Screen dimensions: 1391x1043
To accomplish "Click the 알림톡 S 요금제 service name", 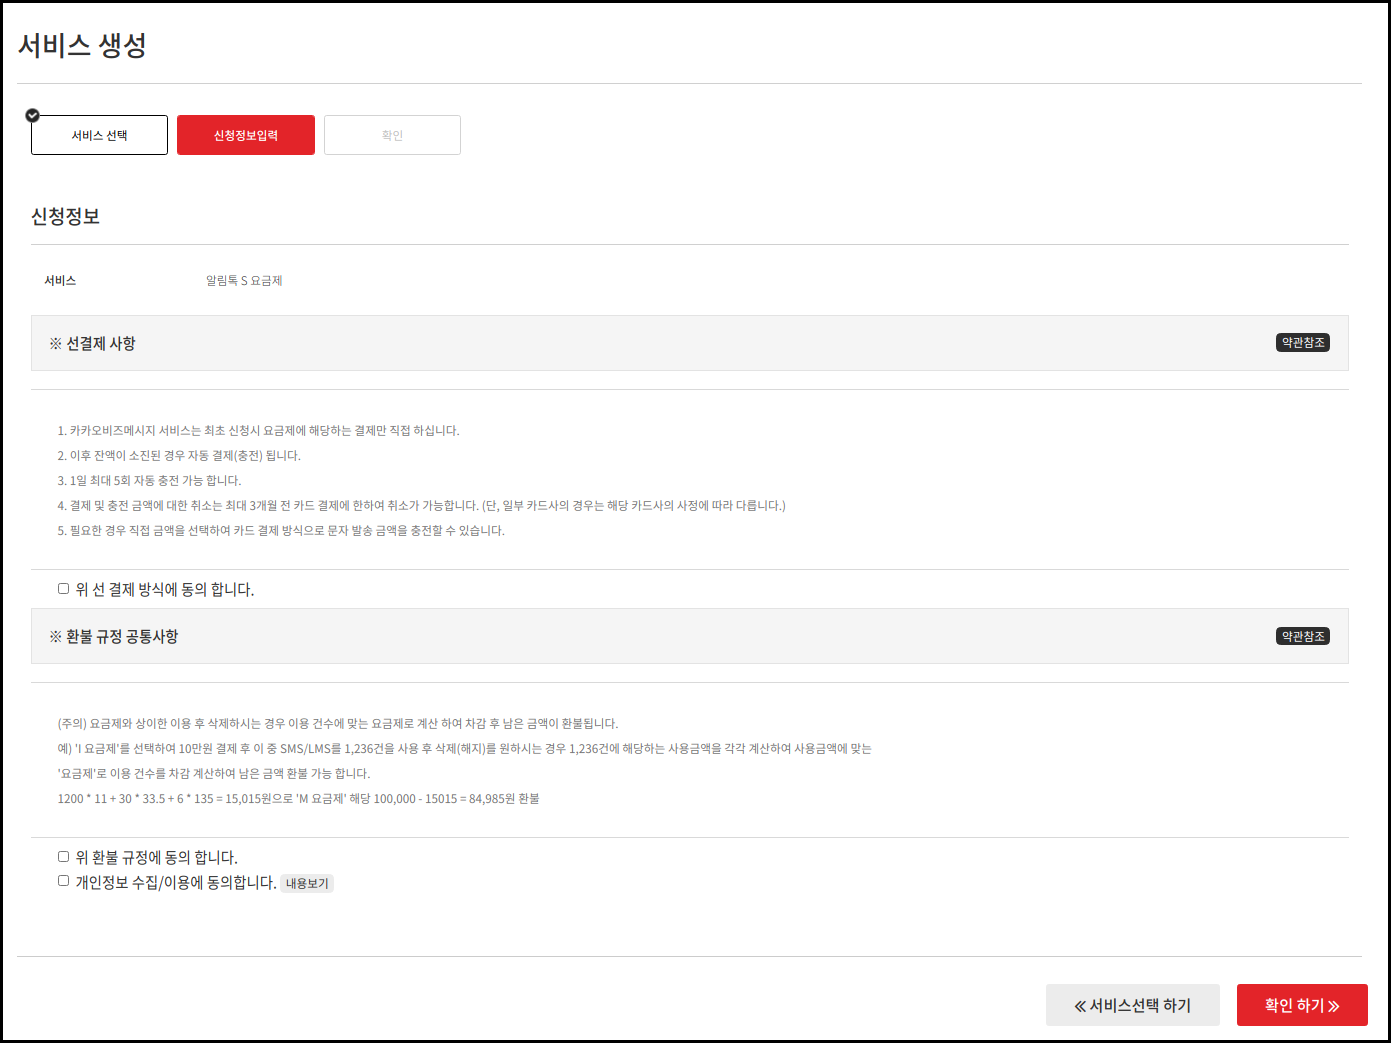I will pyautogui.click(x=244, y=281).
